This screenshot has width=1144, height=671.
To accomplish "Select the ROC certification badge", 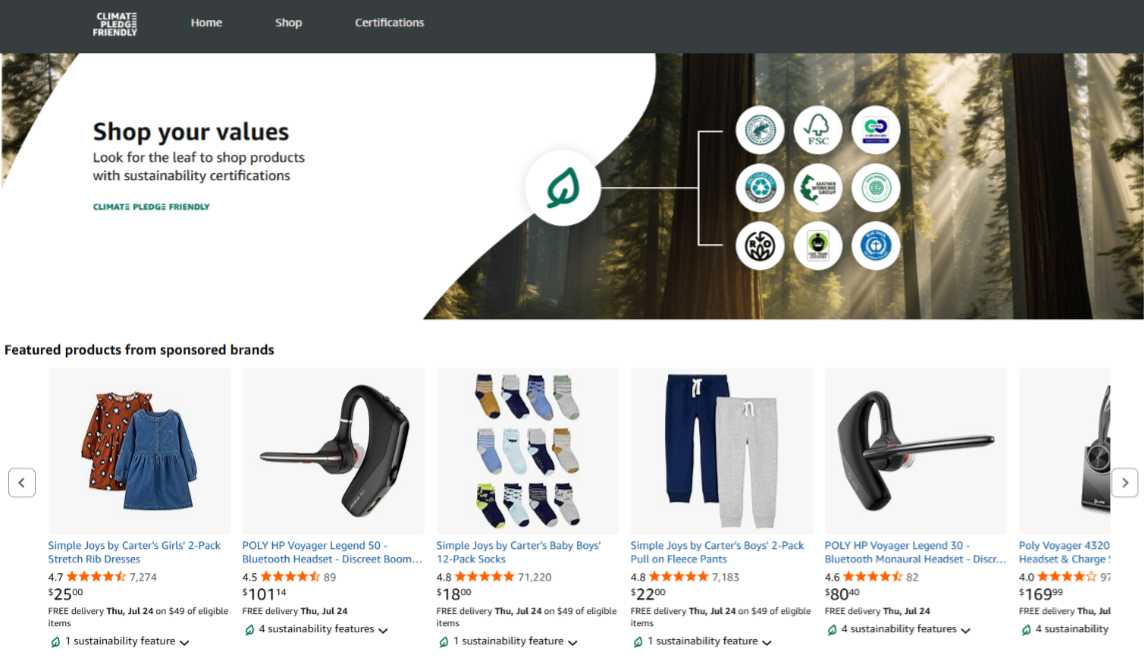I will click(760, 246).
